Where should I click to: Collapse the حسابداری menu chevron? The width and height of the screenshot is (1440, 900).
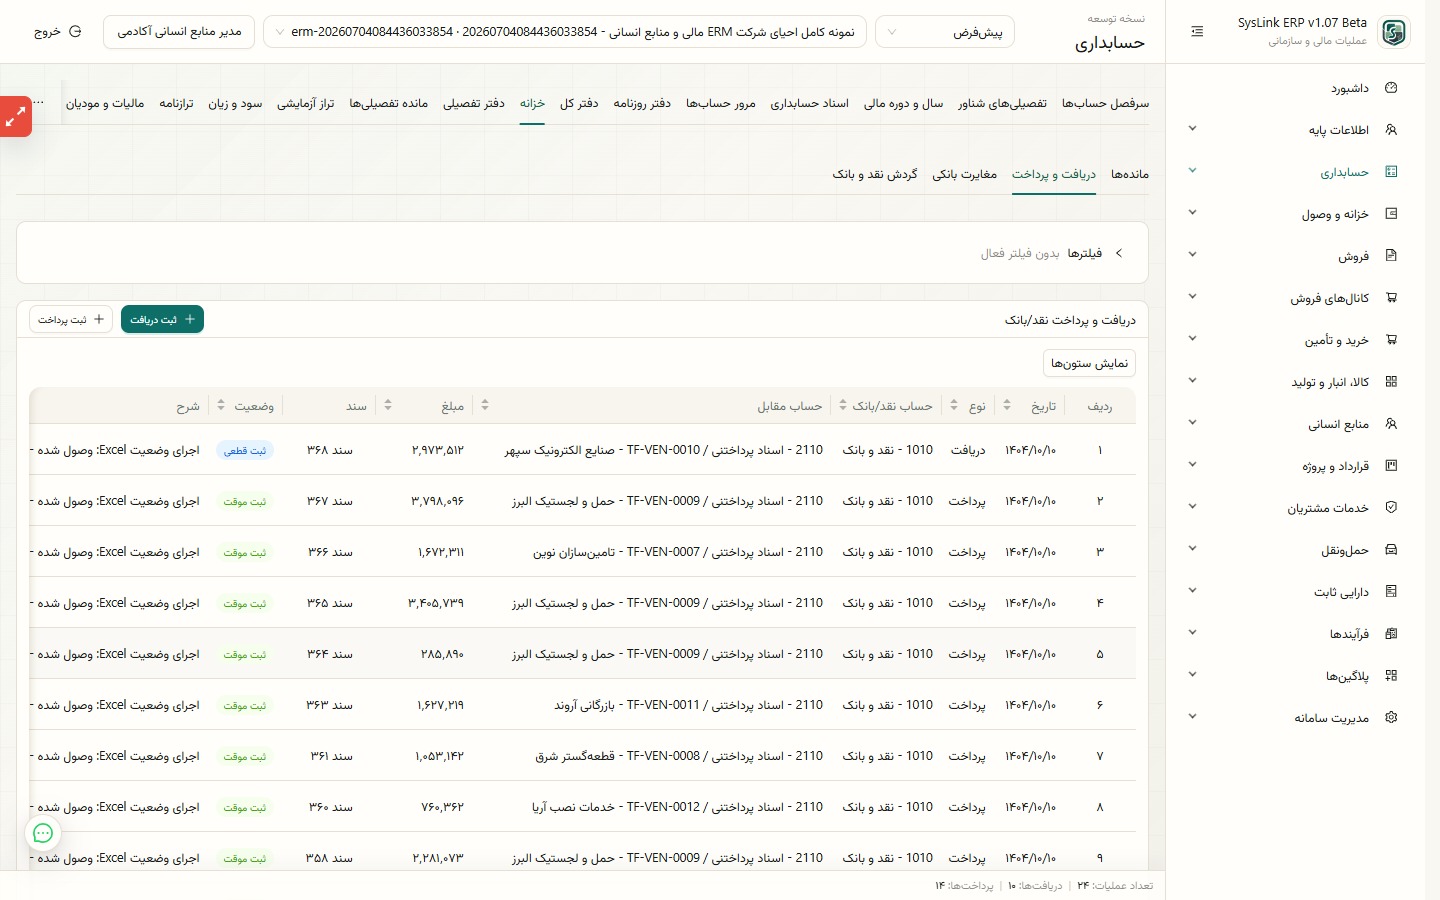(x=1192, y=171)
